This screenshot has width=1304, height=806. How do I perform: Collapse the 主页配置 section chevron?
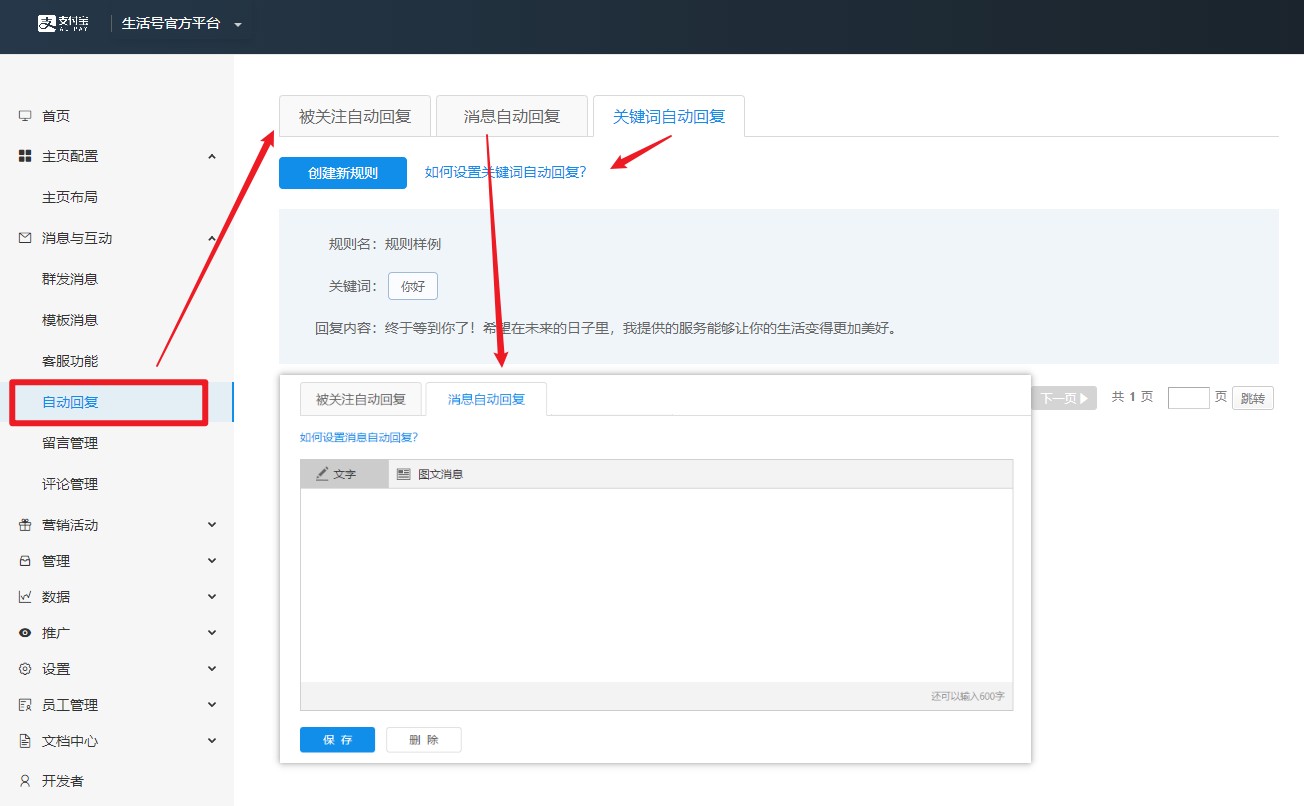pos(211,156)
